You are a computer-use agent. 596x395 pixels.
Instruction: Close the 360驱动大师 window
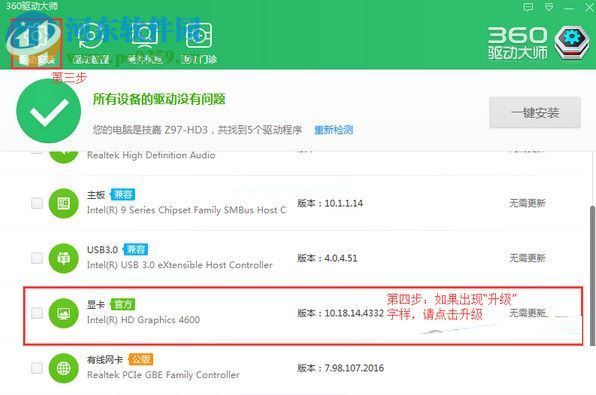pos(589,7)
